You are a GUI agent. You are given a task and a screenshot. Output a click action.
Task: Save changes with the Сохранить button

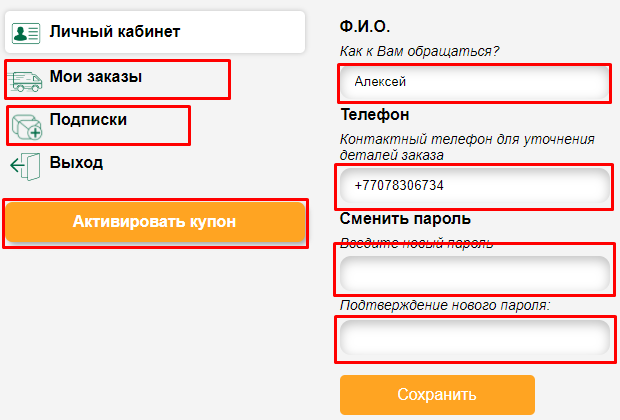click(437, 394)
